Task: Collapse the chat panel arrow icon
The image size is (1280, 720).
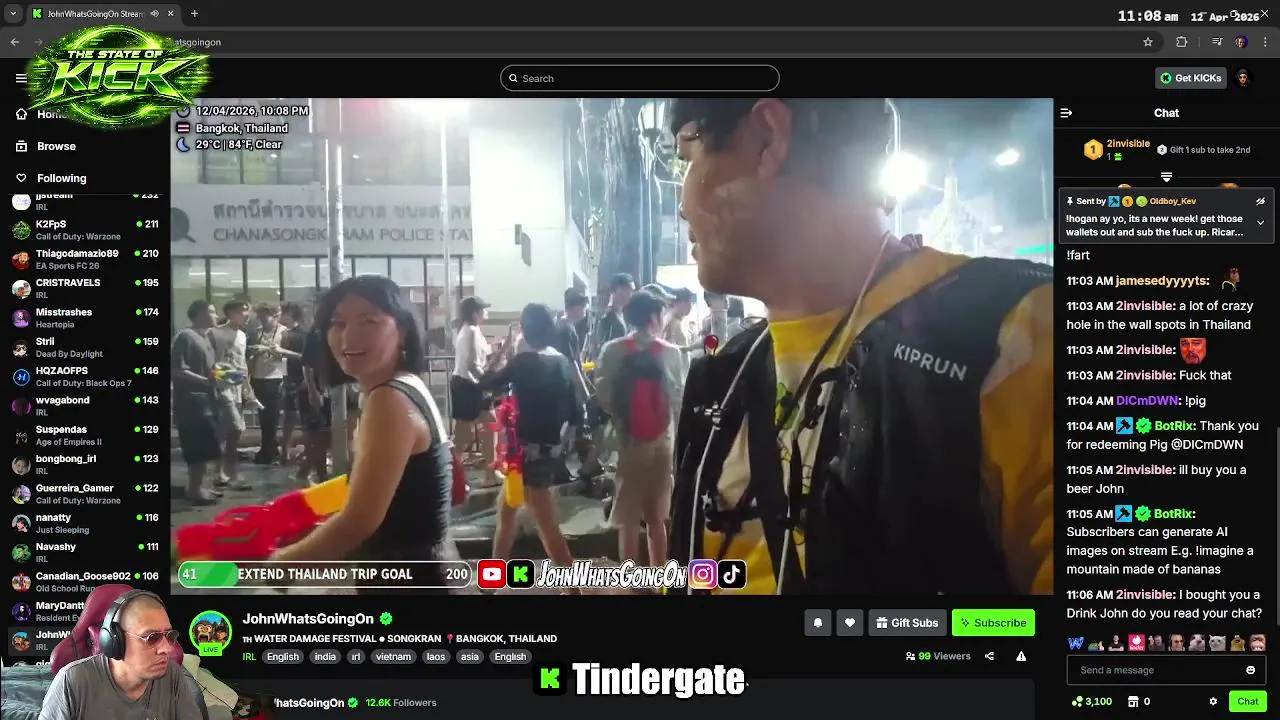Action: coord(1066,113)
